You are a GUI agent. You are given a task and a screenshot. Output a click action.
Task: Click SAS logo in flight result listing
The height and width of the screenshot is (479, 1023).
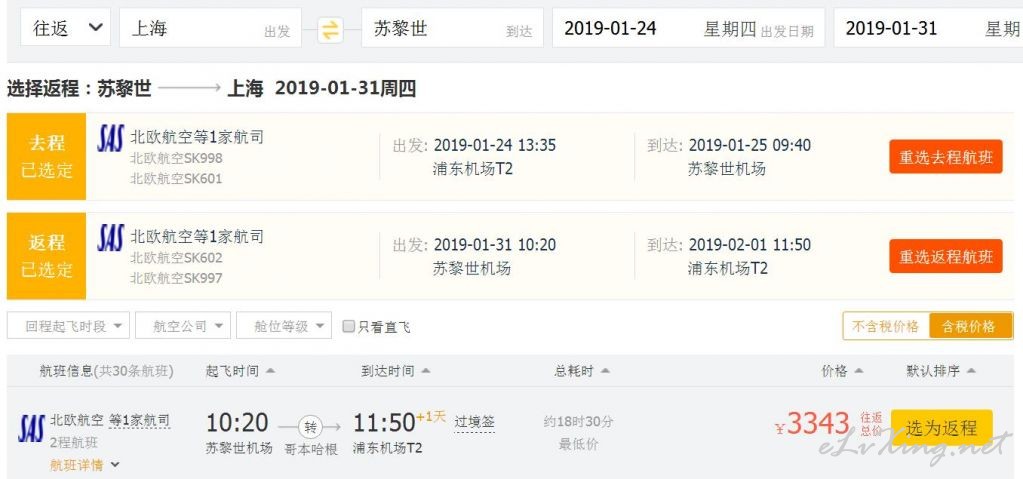click(31, 429)
